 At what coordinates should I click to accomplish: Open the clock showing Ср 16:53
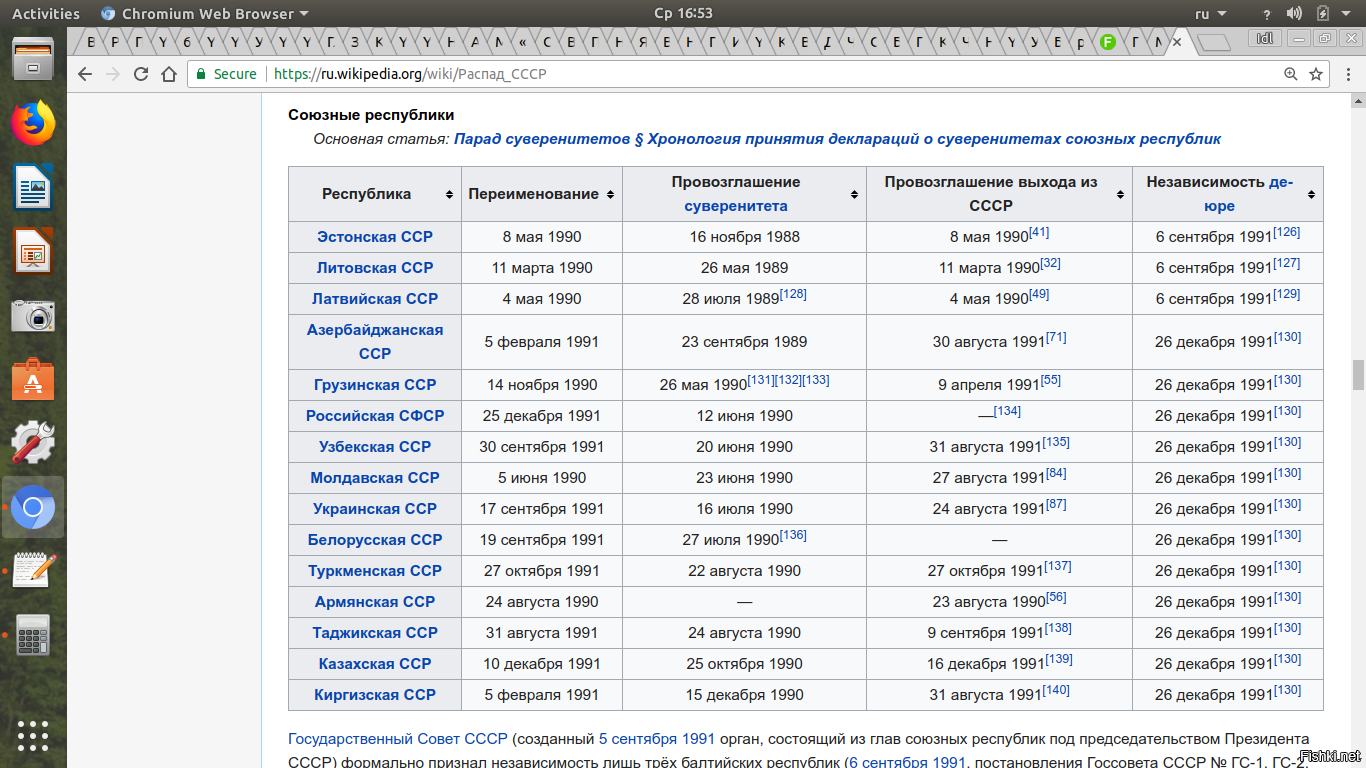coord(683,13)
